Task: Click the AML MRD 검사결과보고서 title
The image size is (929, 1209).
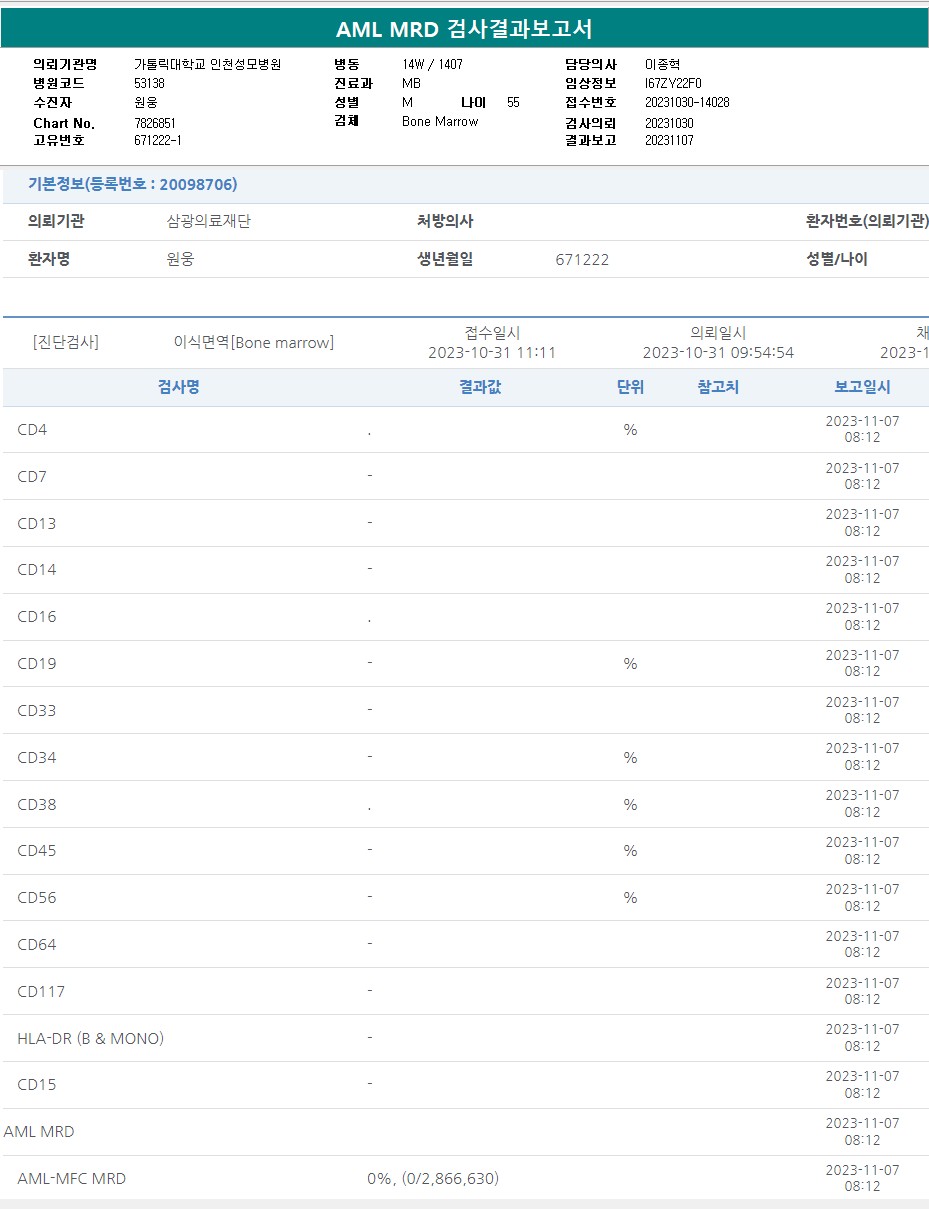Action: point(464,29)
